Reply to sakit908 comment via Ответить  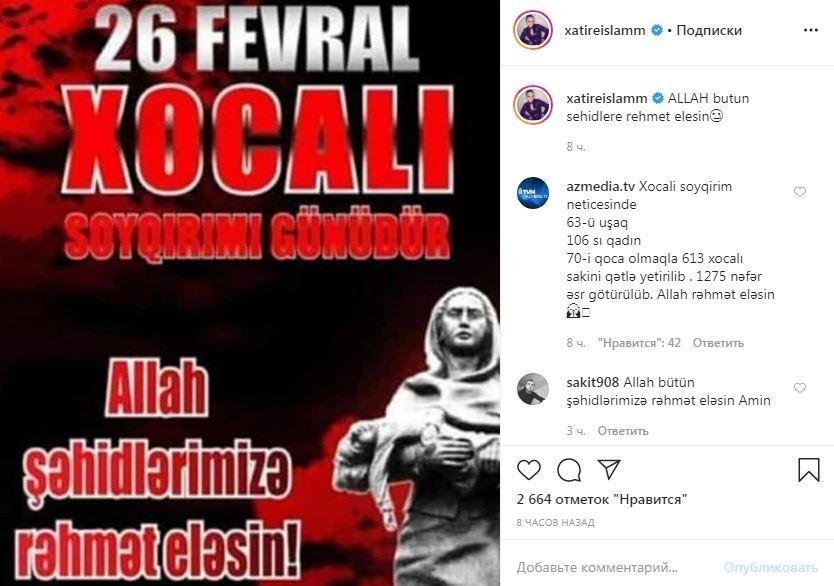[623, 431]
